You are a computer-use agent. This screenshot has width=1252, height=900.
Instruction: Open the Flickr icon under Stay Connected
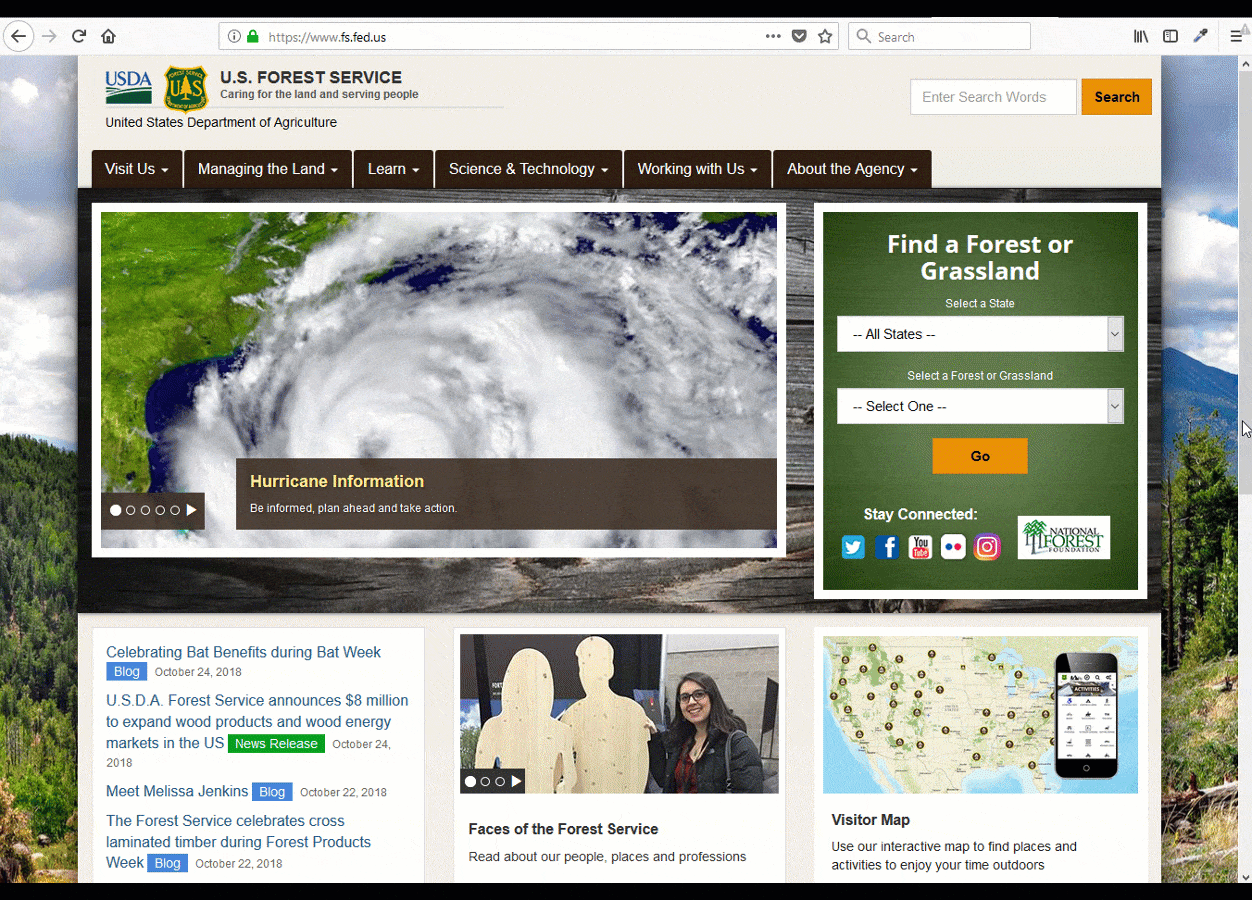pyautogui.click(x=953, y=547)
